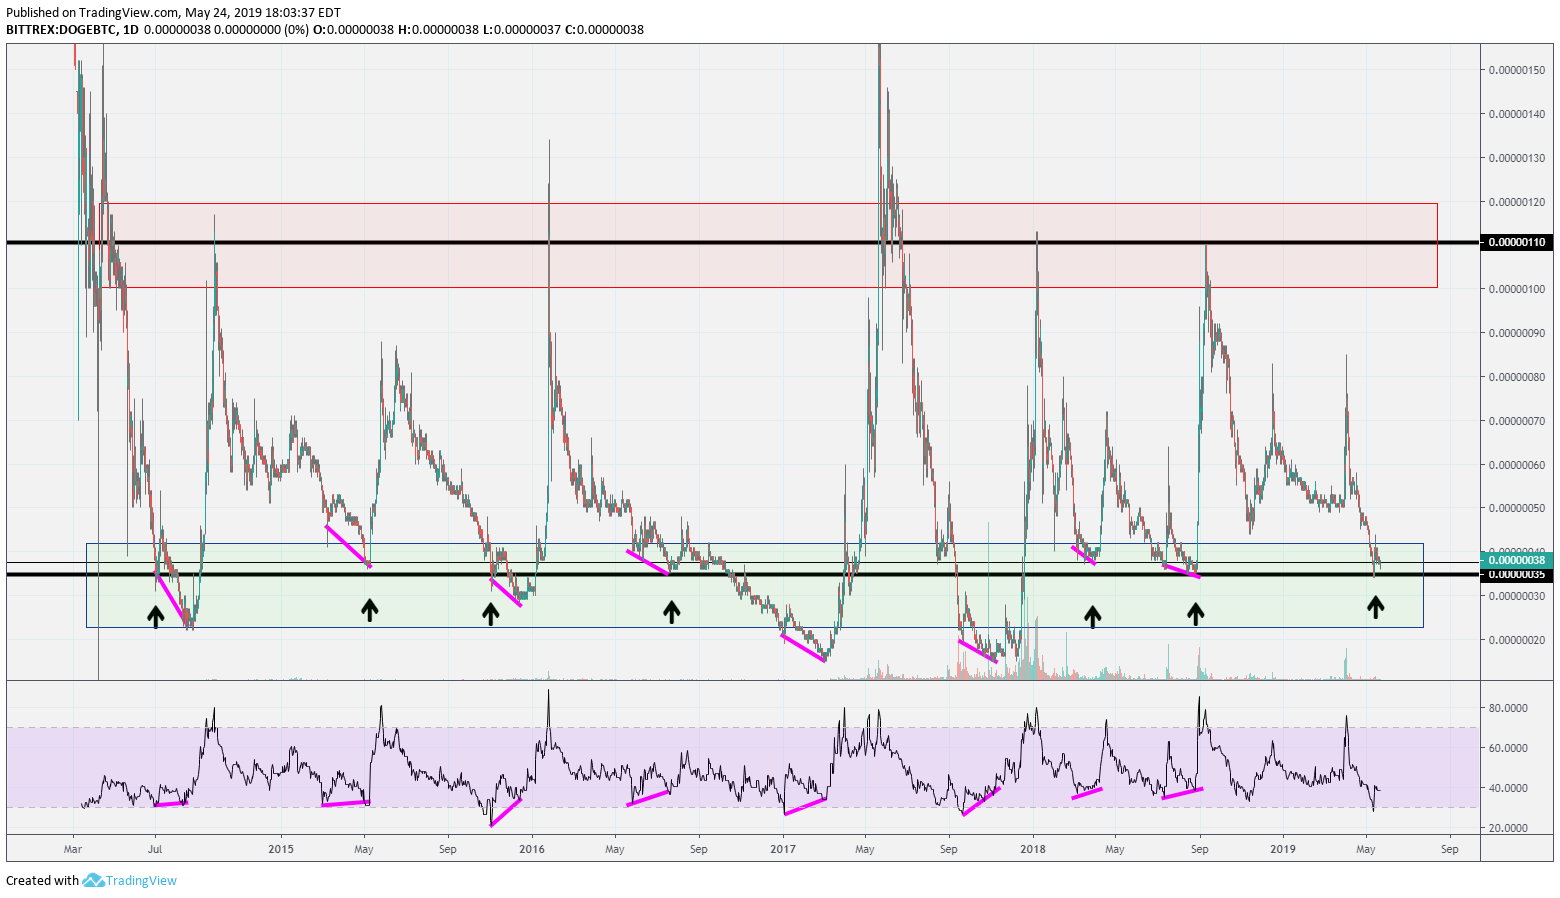This screenshot has width=1560, height=898.
Task: Click the 0.00000090 price axis label
Action: 1517,333
